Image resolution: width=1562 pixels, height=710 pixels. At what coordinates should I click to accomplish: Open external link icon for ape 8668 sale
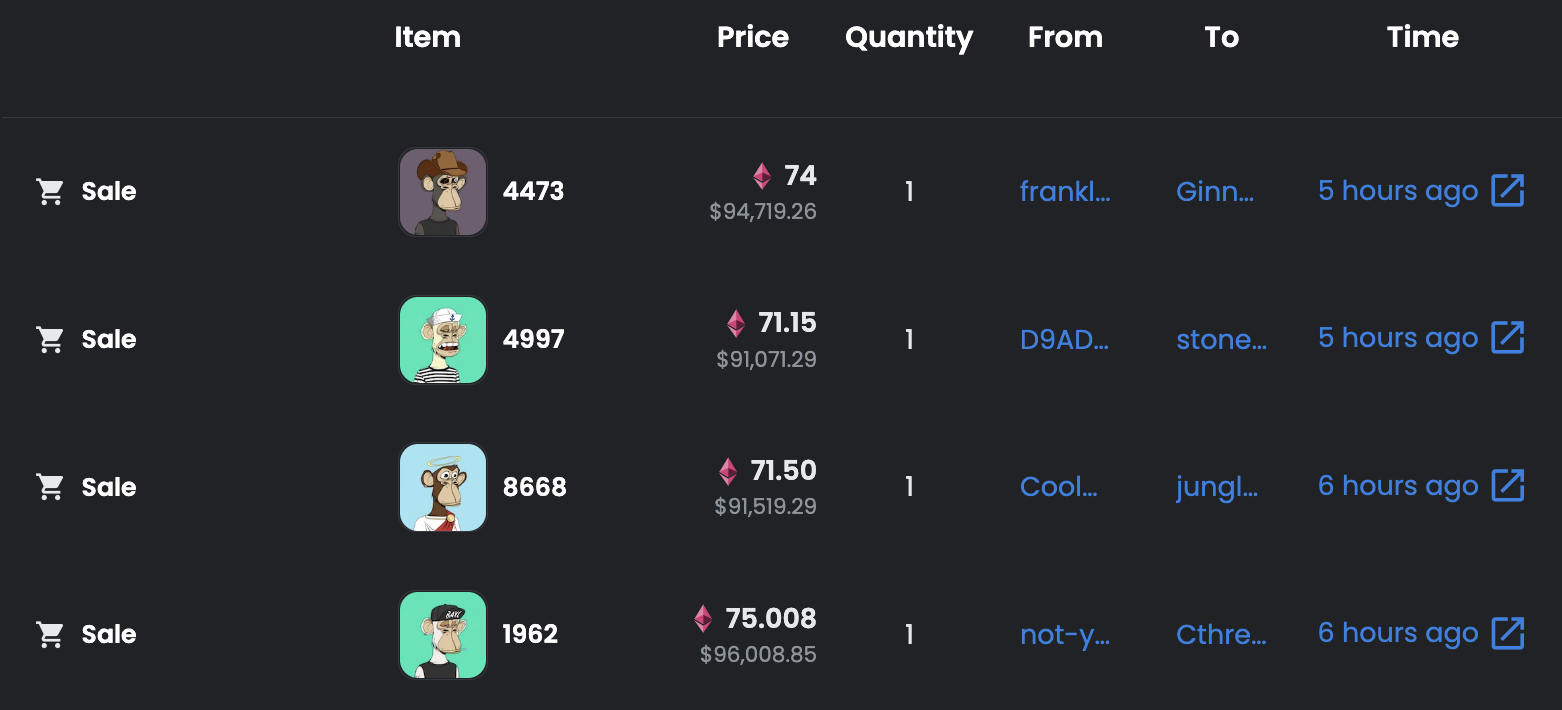(x=1507, y=486)
